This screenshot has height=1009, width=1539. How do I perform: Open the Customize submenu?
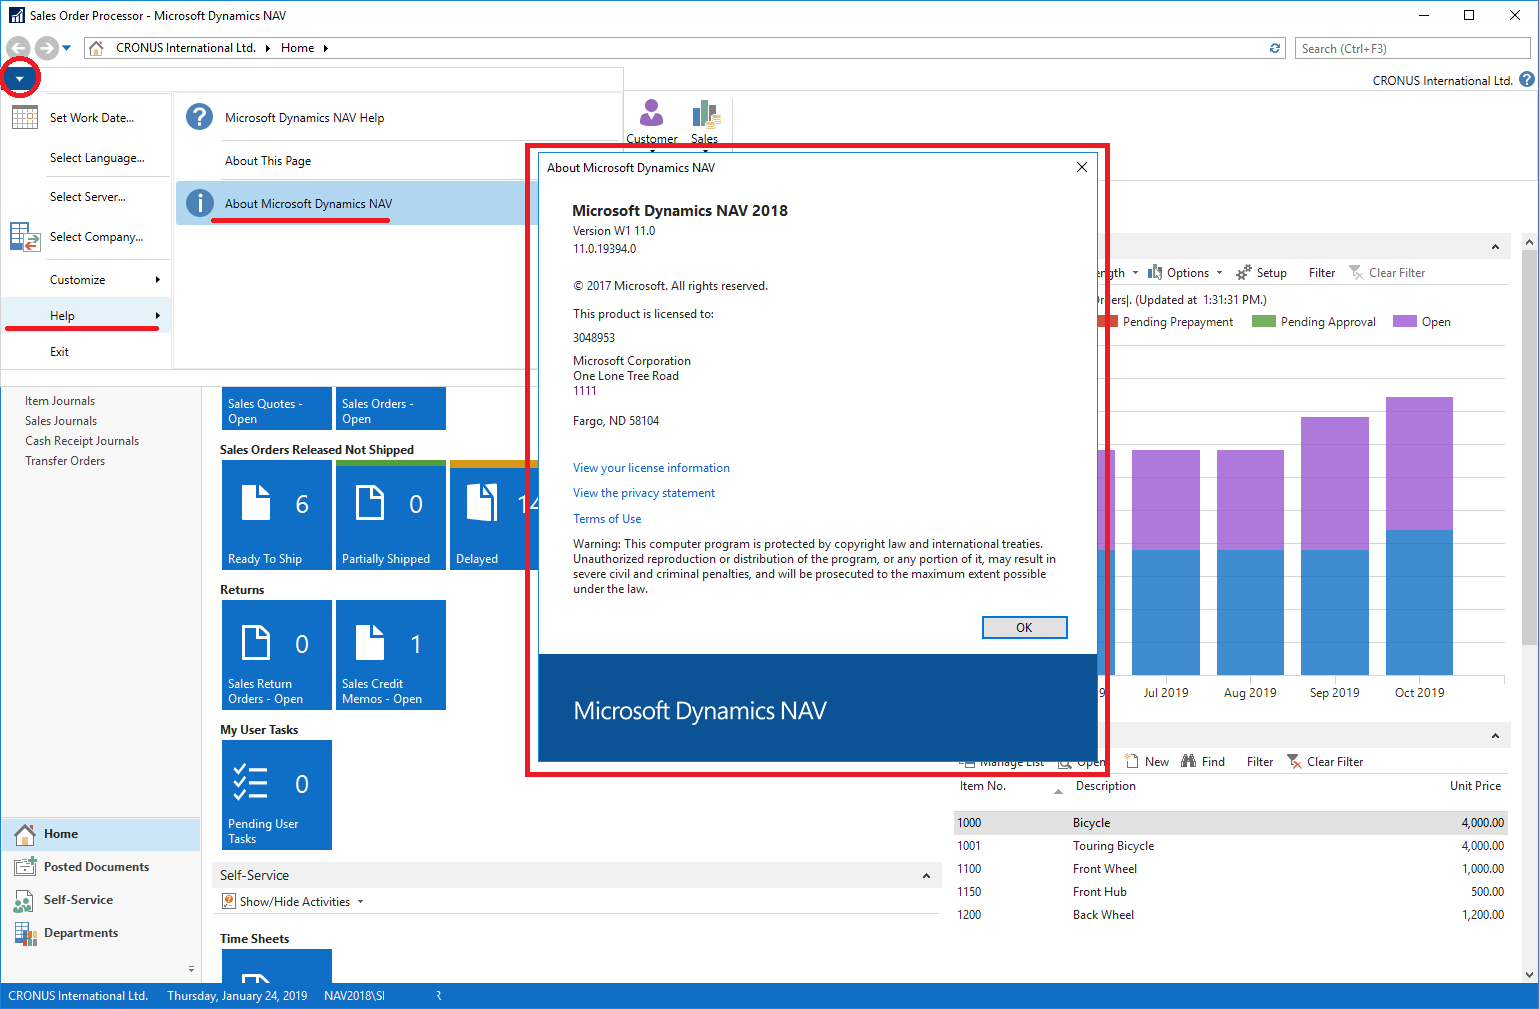(x=86, y=280)
